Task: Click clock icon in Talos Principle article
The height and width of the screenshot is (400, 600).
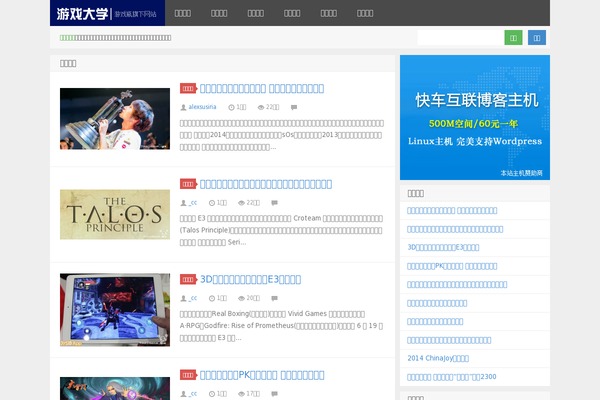Action: [x=212, y=203]
